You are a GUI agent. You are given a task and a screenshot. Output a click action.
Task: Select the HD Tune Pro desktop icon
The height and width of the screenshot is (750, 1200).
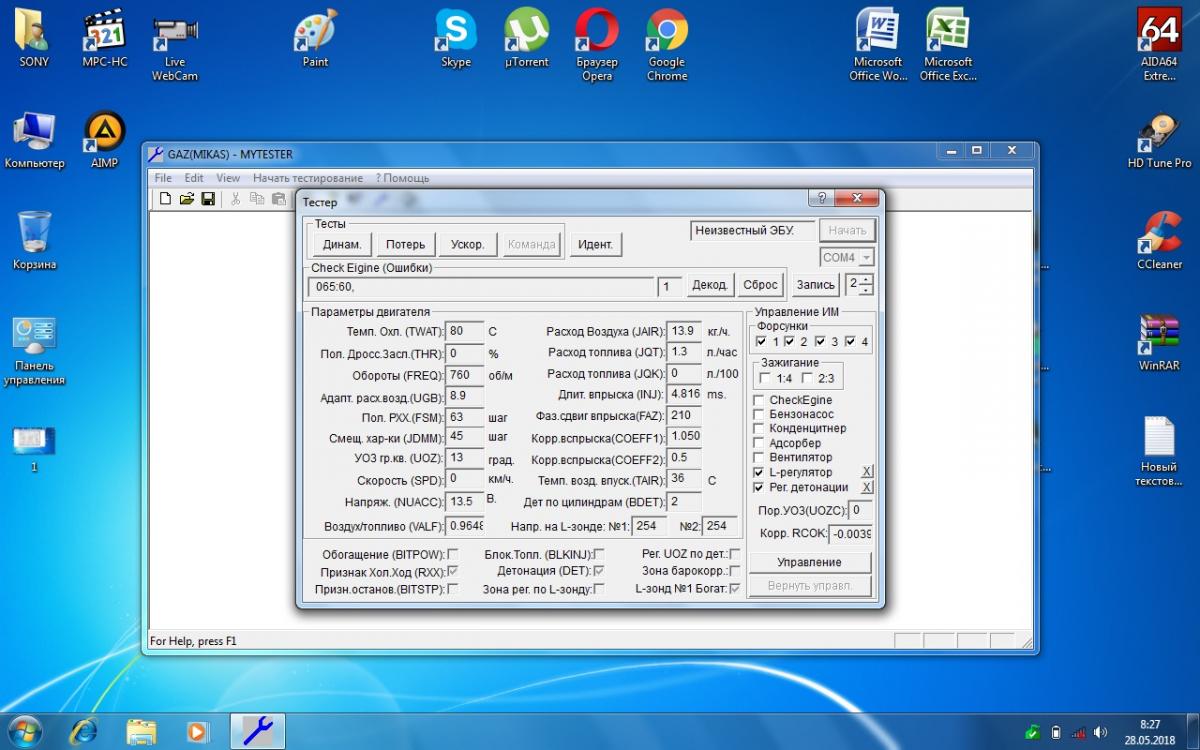[1159, 140]
